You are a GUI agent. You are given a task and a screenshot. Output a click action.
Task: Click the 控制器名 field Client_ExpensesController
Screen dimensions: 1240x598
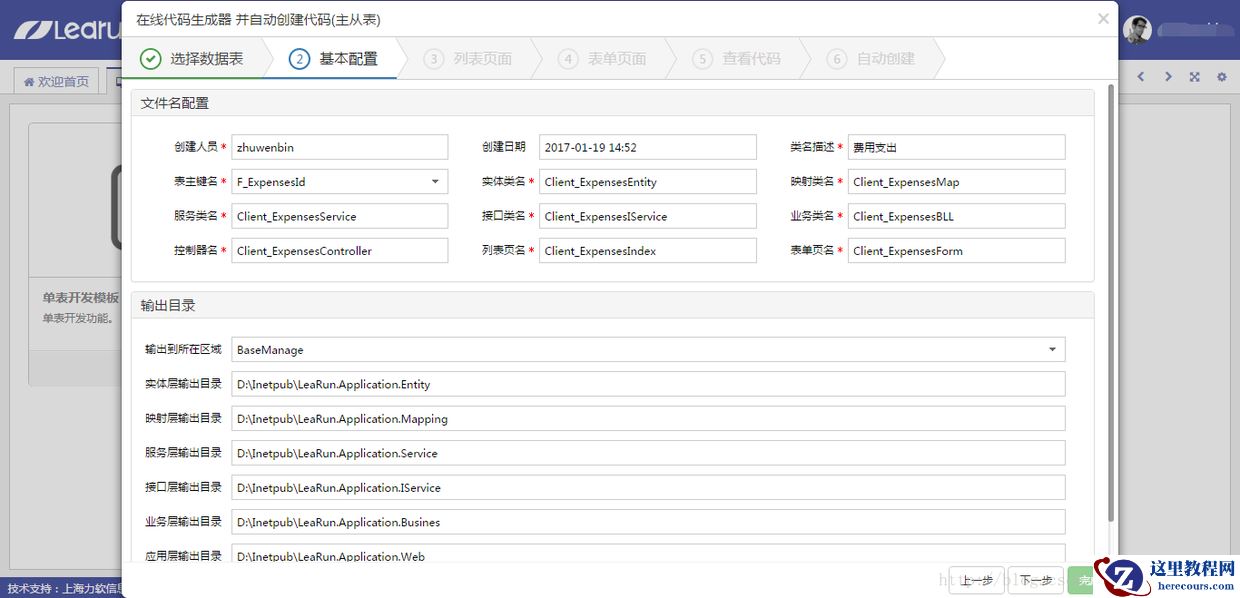340,251
